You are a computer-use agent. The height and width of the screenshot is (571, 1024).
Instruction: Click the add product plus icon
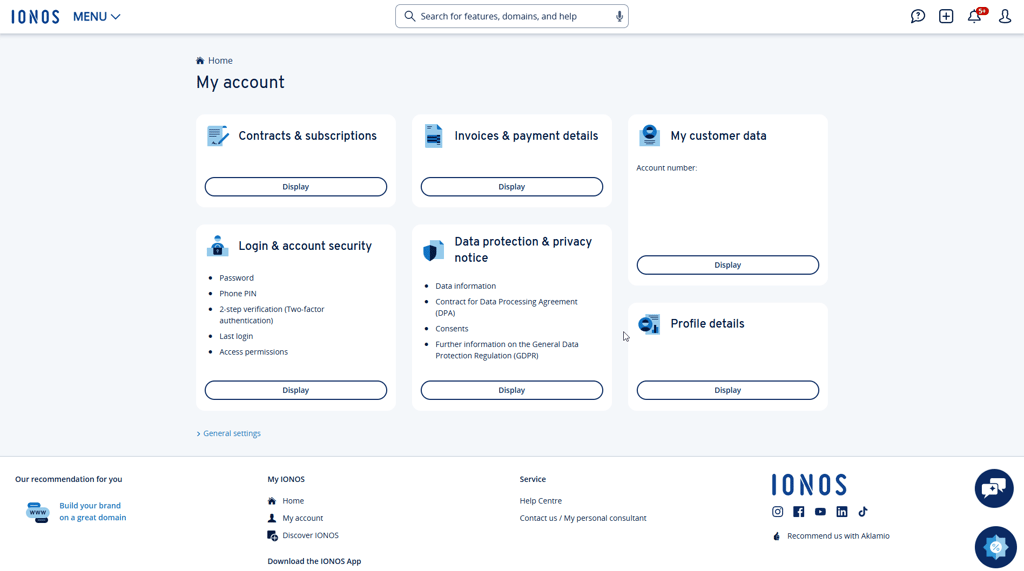pyautogui.click(x=946, y=16)
